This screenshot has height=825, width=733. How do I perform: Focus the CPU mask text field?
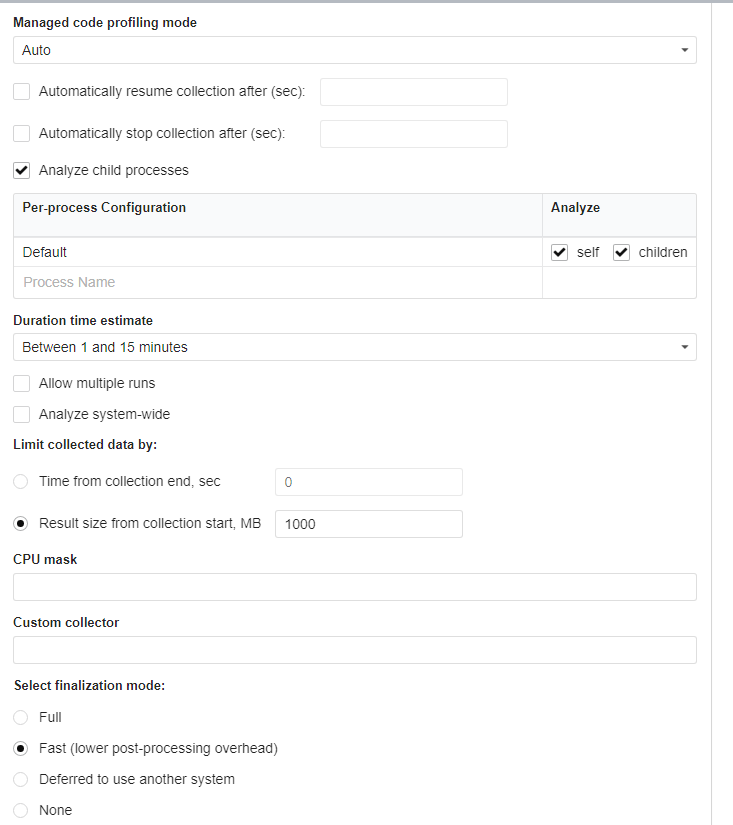pos(354,587)
